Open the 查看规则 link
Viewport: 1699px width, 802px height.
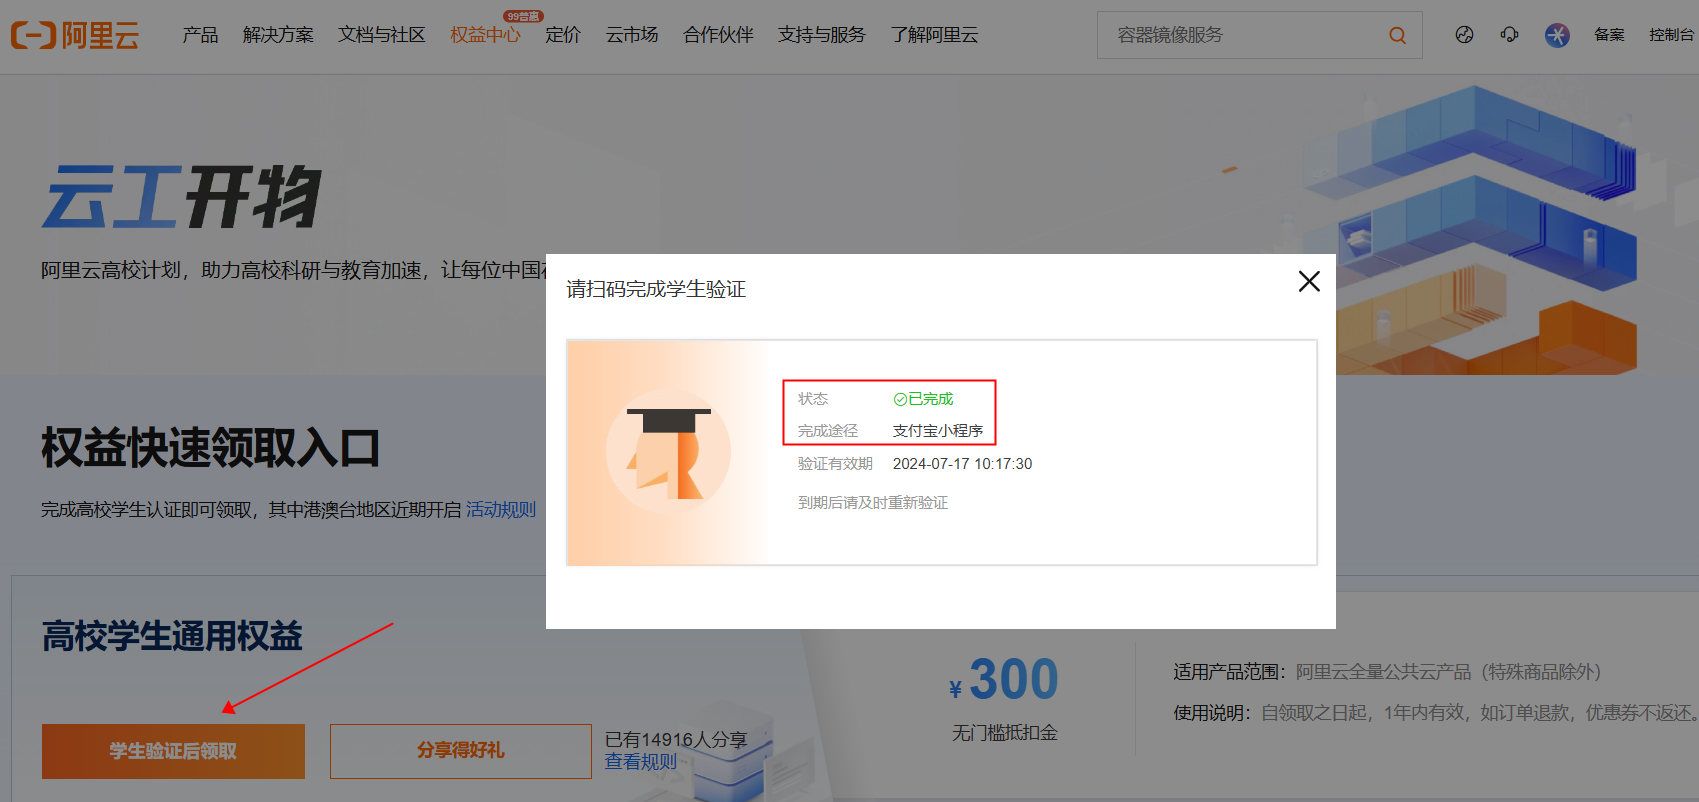640,762
